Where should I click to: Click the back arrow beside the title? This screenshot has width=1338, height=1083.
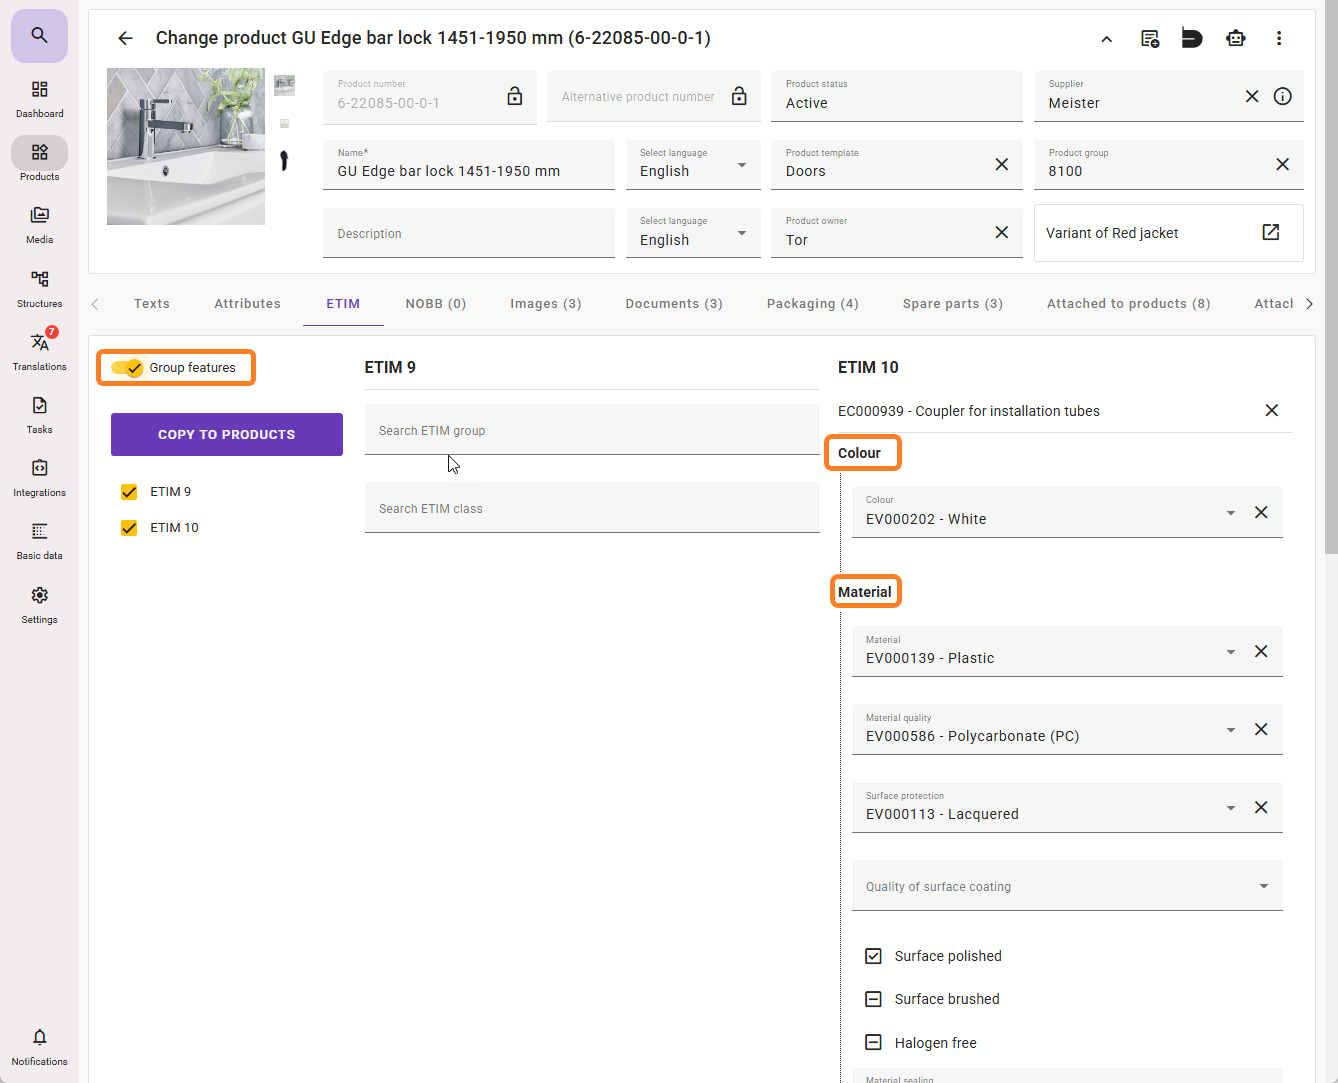click(125, 38)
